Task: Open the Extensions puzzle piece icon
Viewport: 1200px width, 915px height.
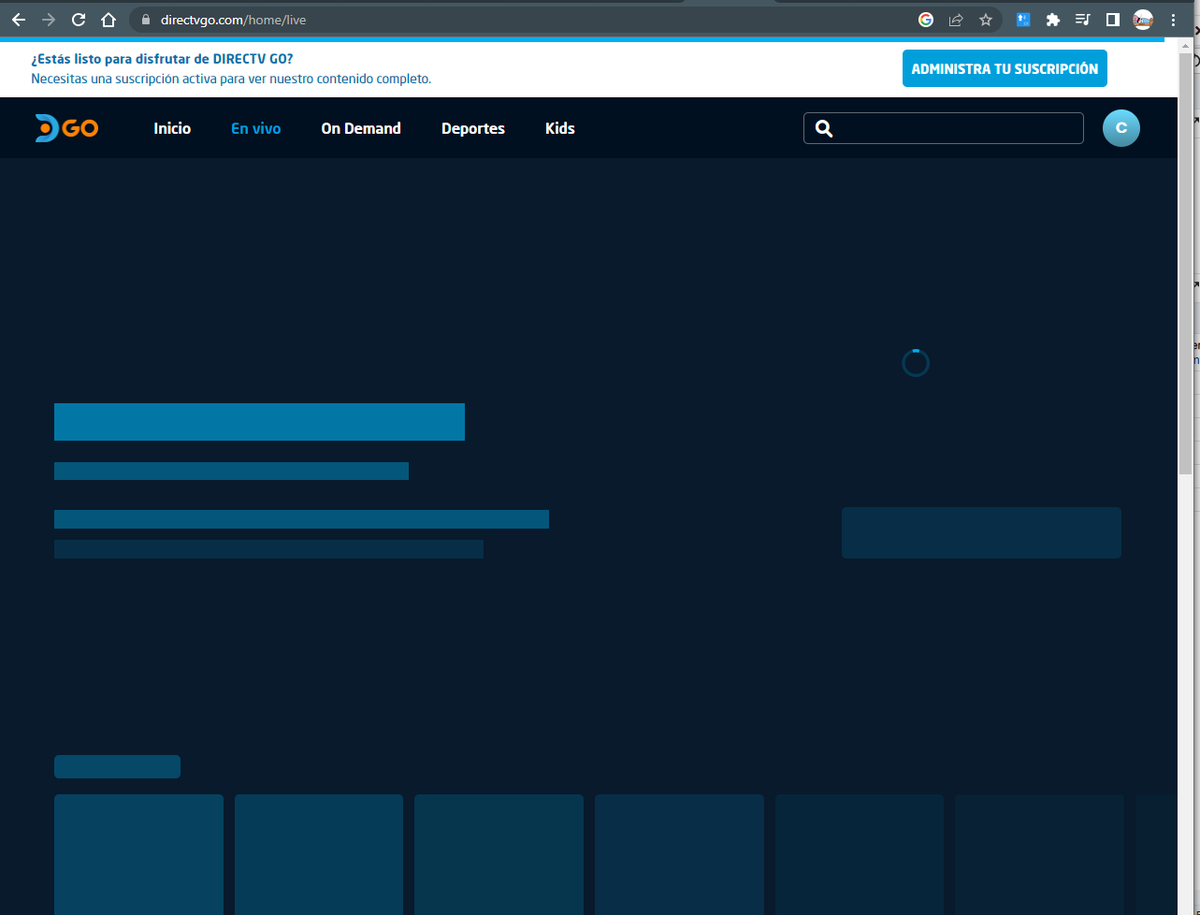Action: click(x=1052, y=20)
